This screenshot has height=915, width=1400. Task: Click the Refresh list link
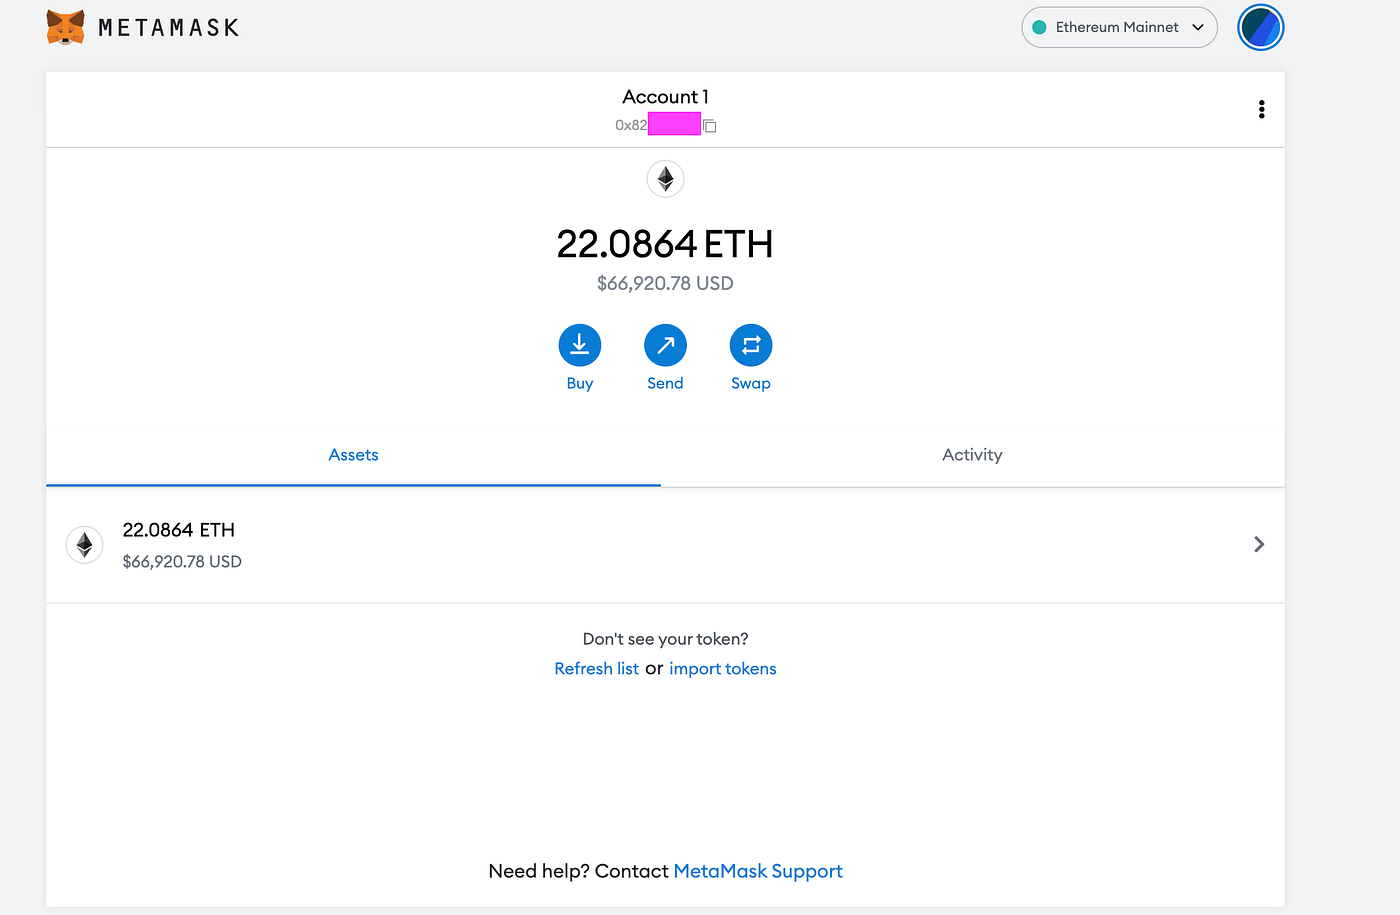click(x=597, y=668)
